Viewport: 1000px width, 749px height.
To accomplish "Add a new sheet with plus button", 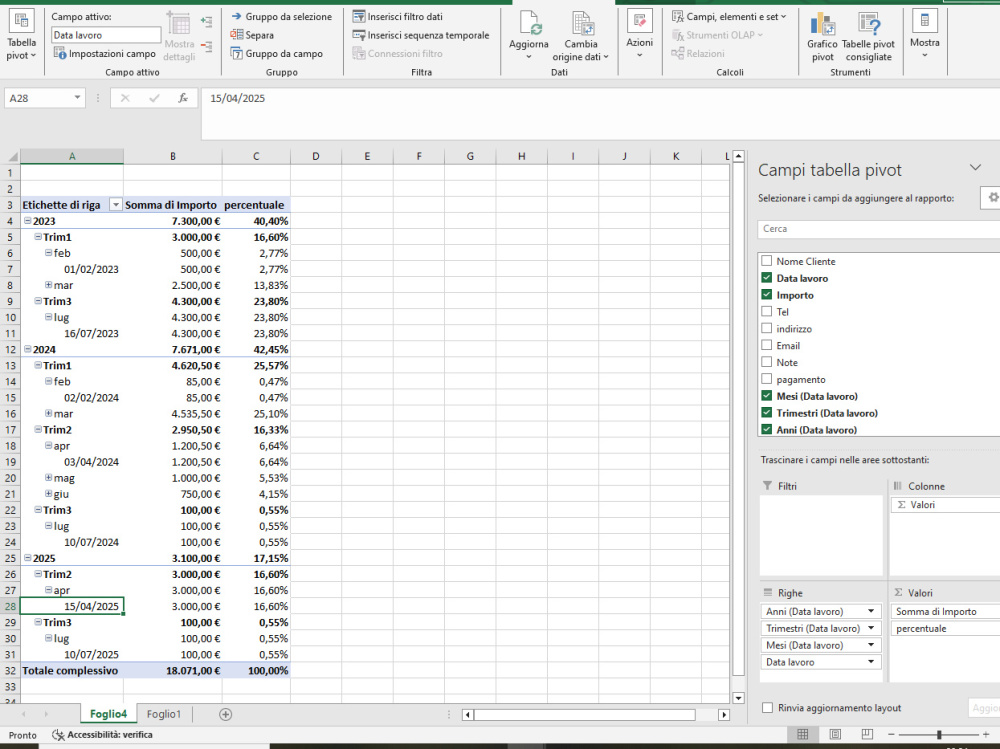I will tap(225, 715).
